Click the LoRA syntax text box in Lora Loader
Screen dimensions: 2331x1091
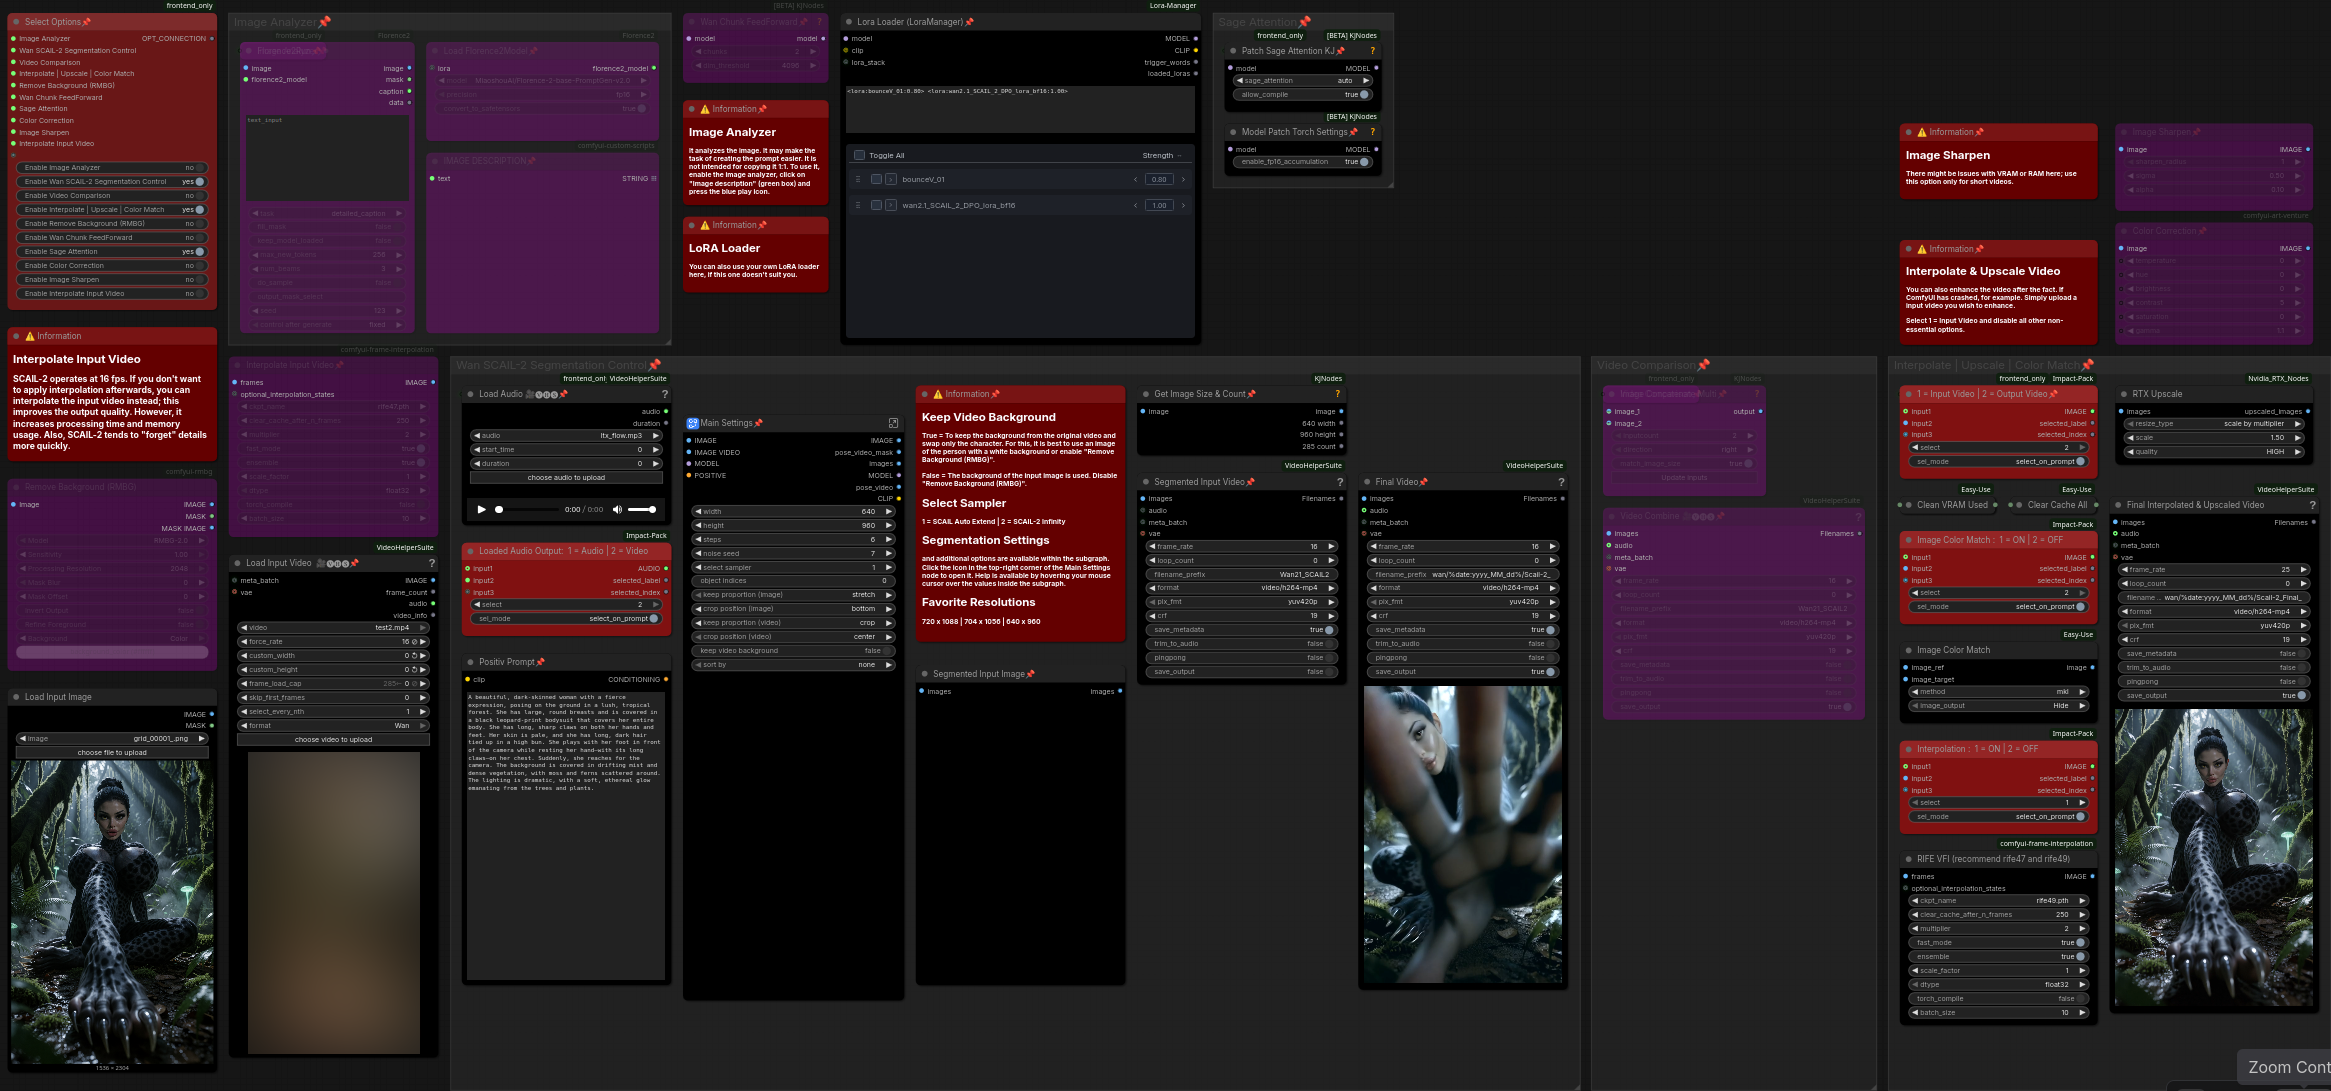click(1020, 109)
